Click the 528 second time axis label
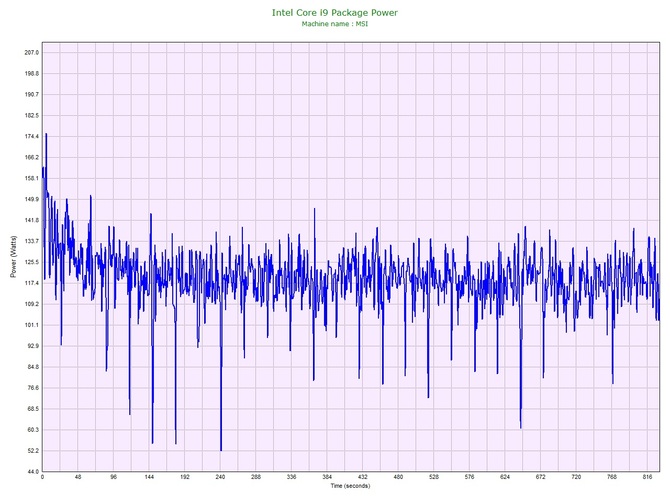This screenshot has height=503, width=670. pos(434,478)
